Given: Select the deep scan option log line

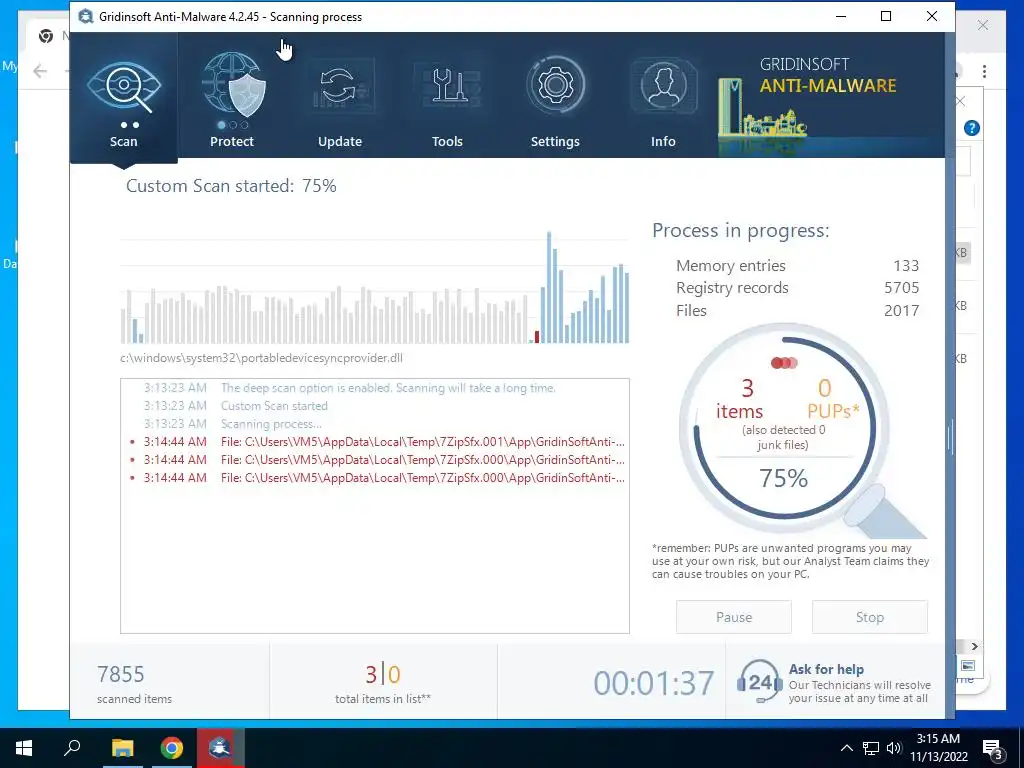Looking at the screenshot, I should coord(388,388).
